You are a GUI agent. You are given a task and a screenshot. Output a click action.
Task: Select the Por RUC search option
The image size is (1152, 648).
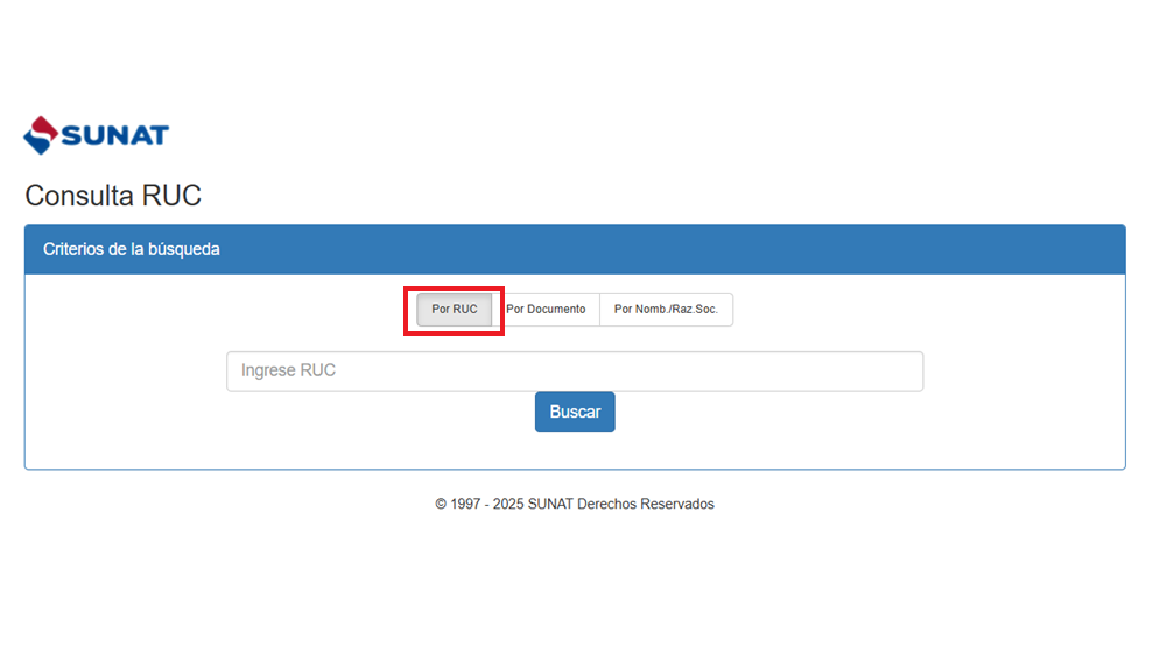454,310
